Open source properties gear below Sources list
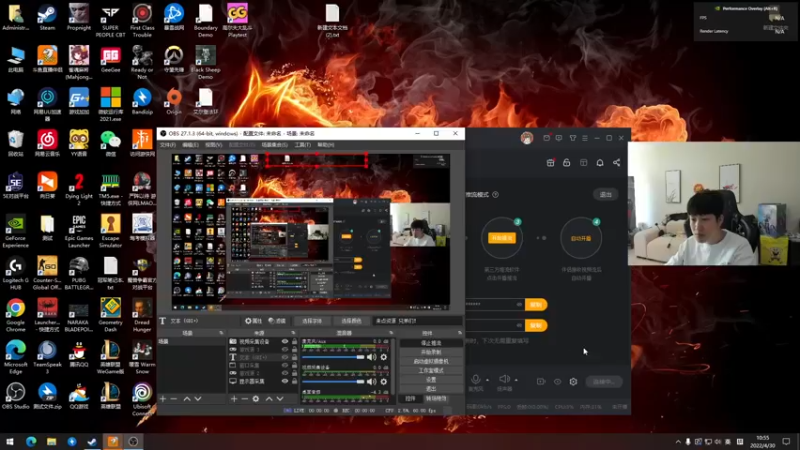Viewport: 800px width, 450px height. point(256,398)
